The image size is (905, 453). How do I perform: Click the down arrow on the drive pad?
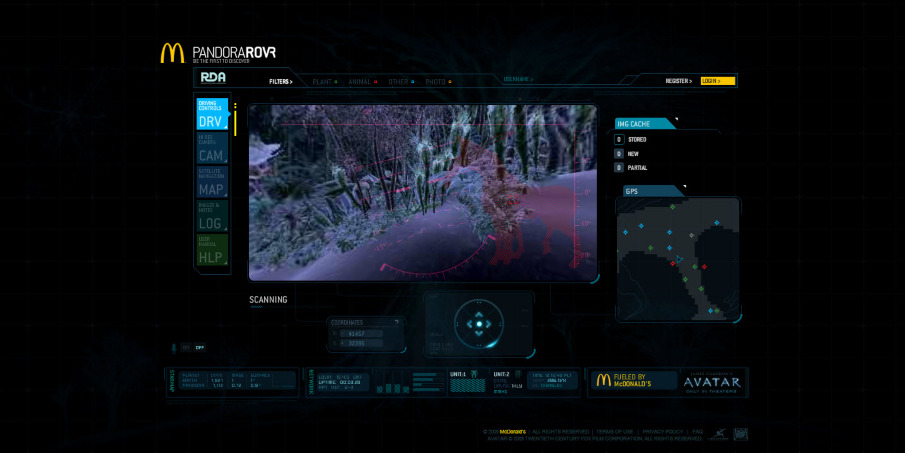[x=478, y=334]
